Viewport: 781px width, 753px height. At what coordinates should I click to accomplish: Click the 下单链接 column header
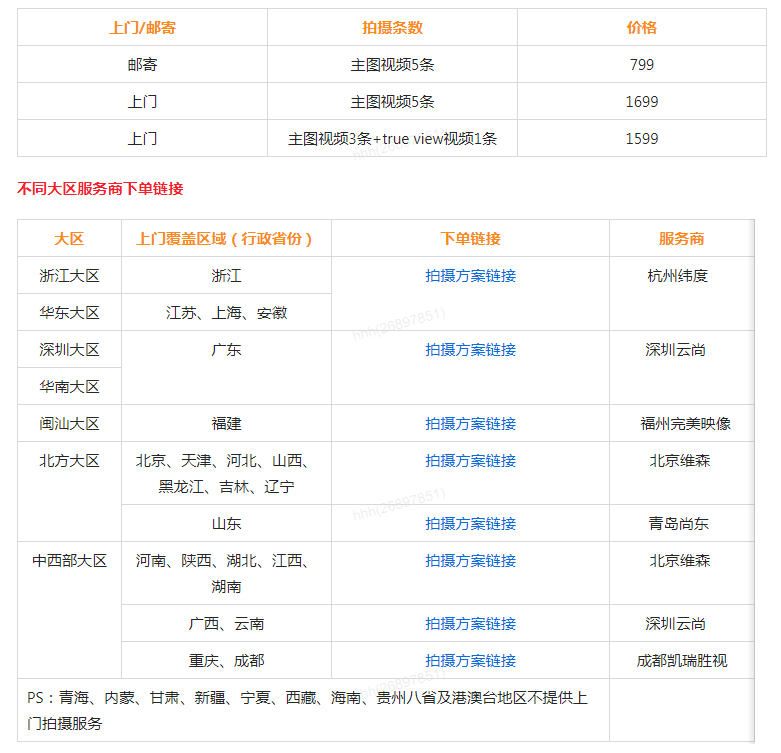[x=470, y=239]
